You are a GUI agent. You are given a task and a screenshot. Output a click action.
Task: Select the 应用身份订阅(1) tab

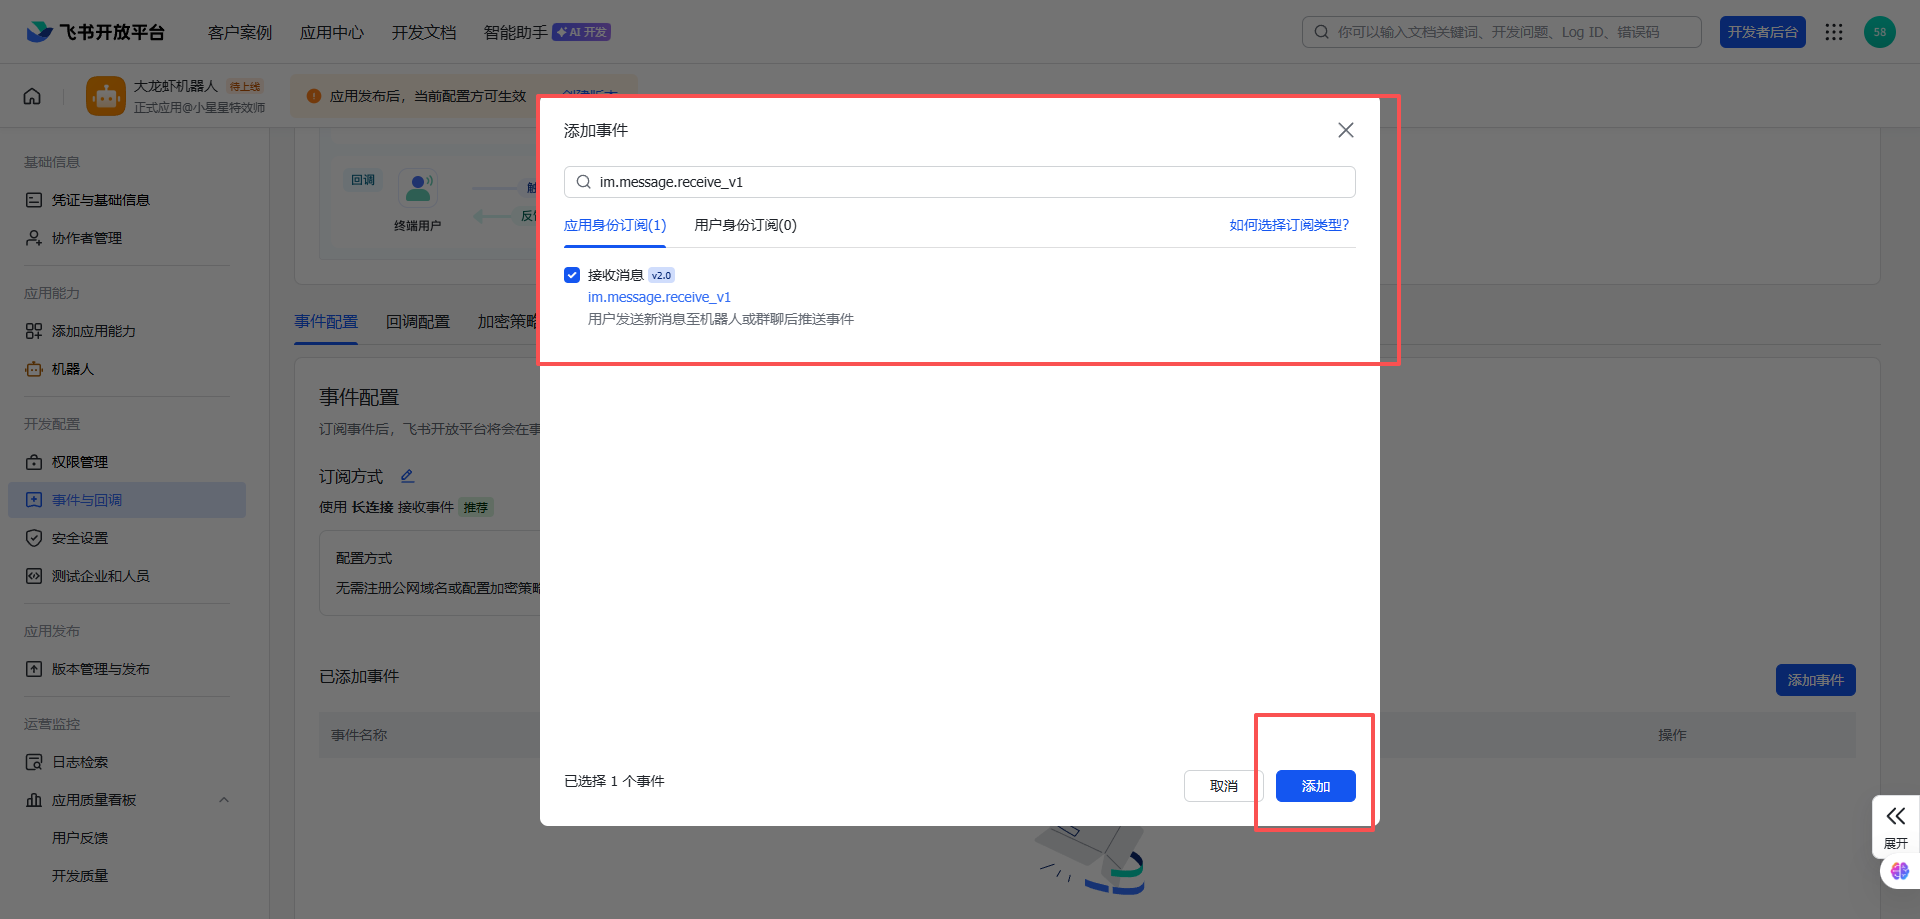coord(614,225)
